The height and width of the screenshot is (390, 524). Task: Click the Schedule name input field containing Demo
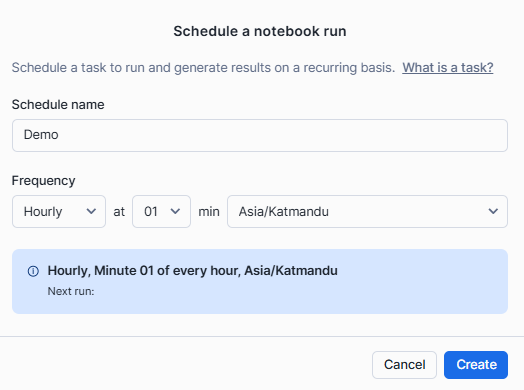tap(260, 135)
